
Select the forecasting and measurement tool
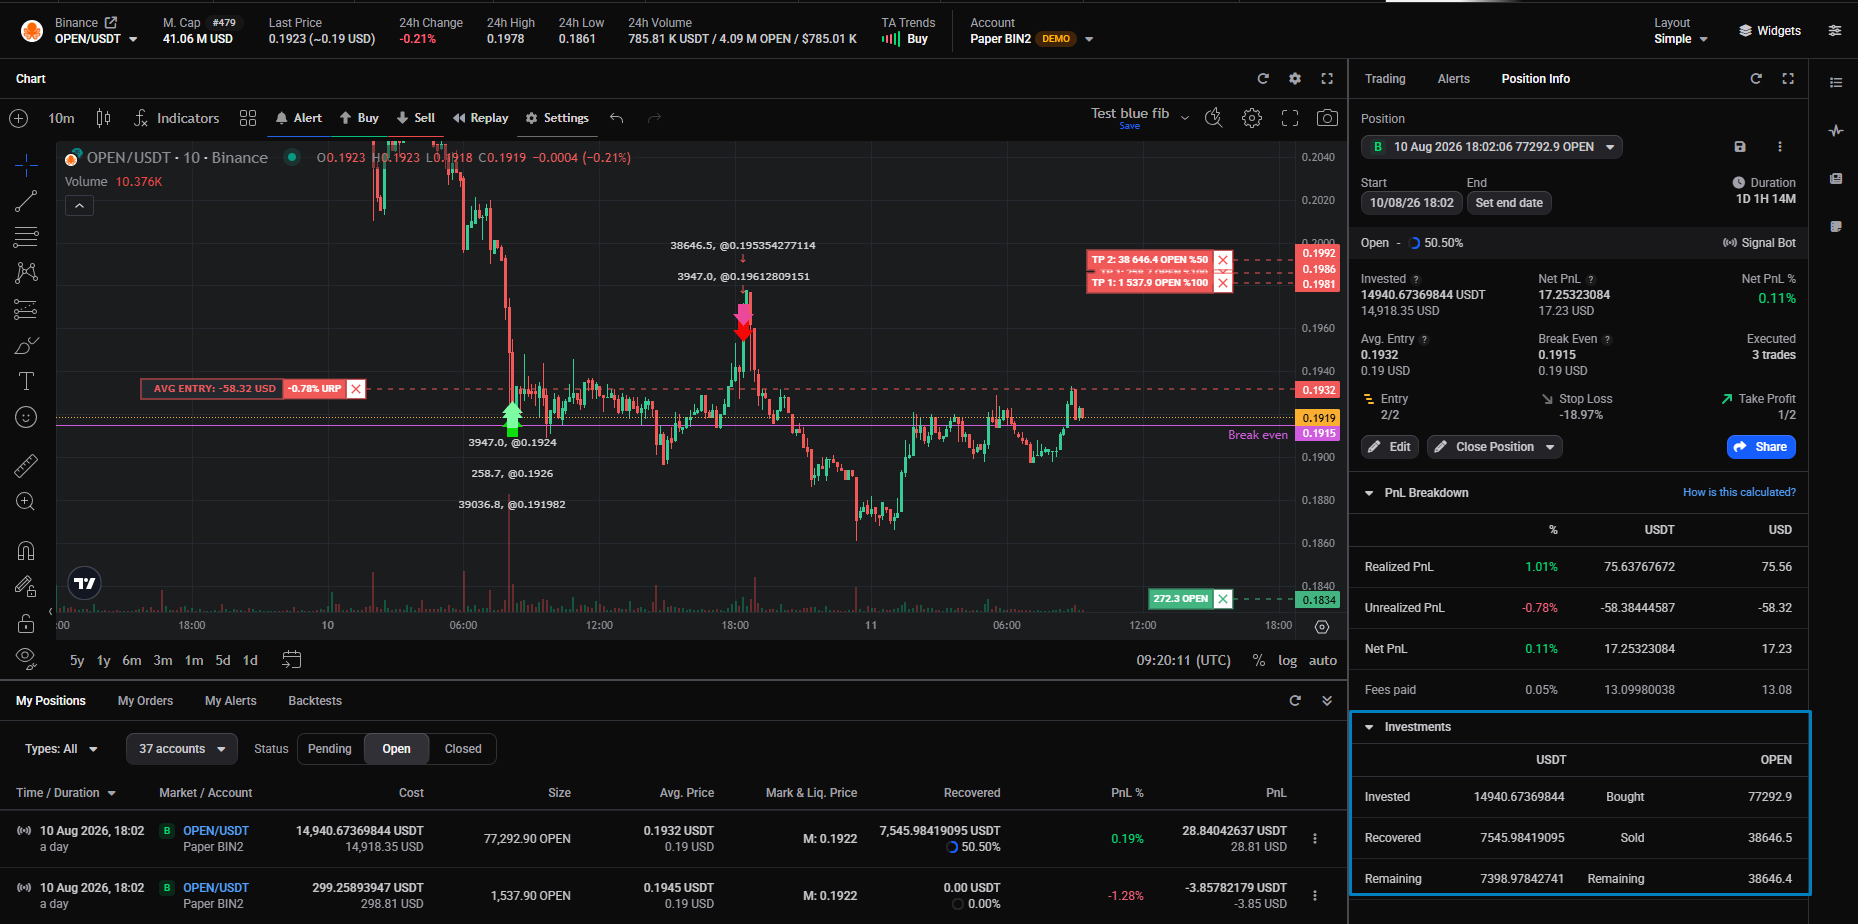(26, 309)
